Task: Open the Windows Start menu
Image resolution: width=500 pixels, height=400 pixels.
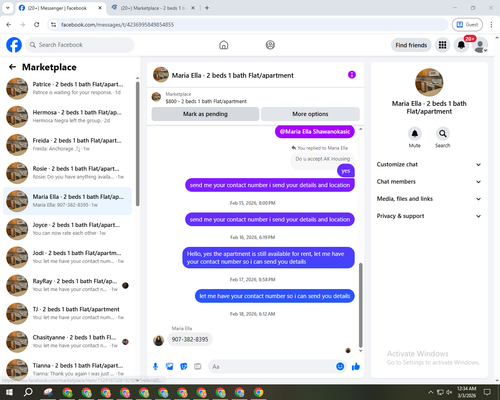Action: tap(9, 392)
